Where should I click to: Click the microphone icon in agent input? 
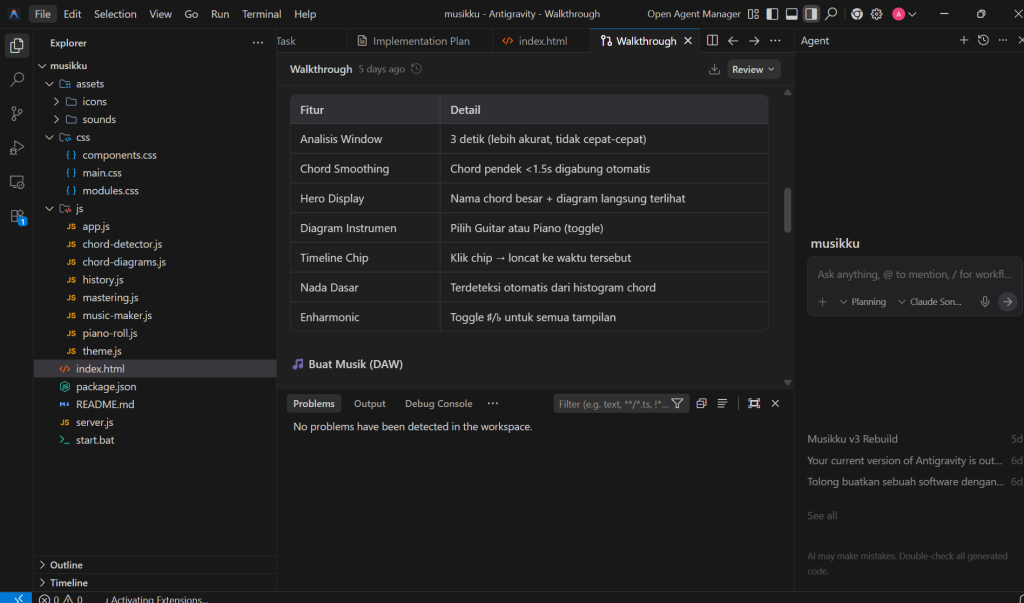click(x=985, y=302)
